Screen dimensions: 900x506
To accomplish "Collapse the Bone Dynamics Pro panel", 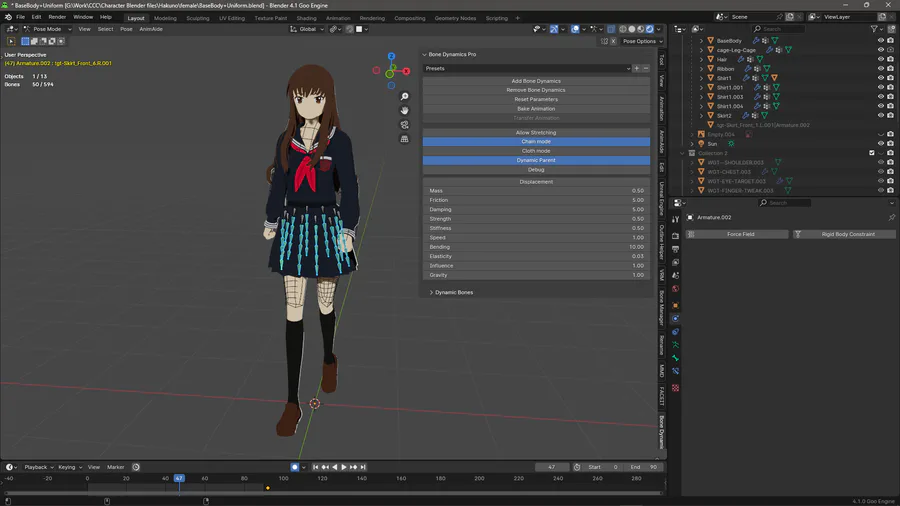I will tap(425, 55).
